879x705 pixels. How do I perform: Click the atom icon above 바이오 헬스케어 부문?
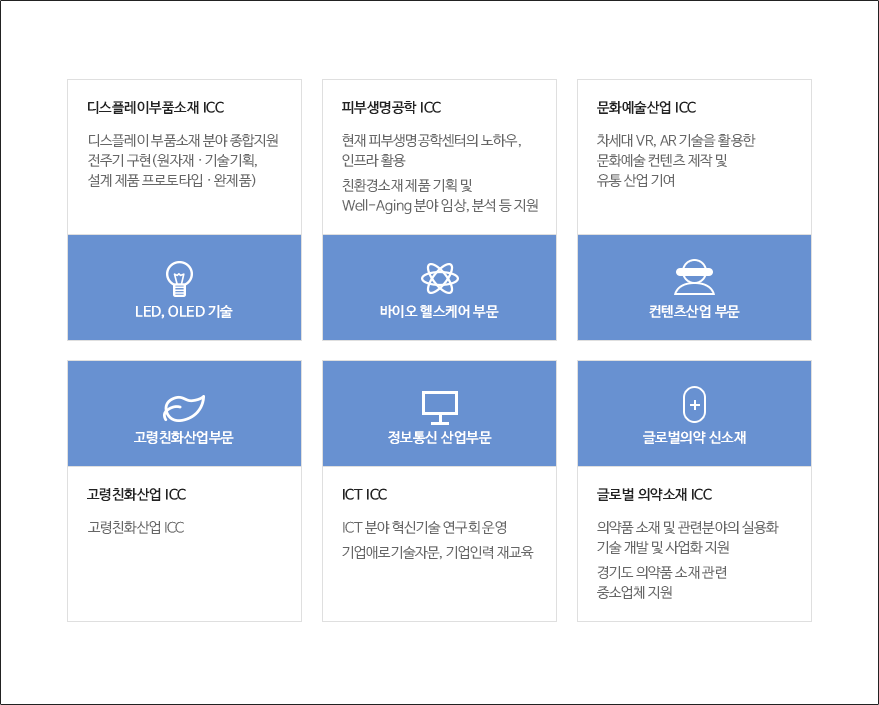(440, 279)
